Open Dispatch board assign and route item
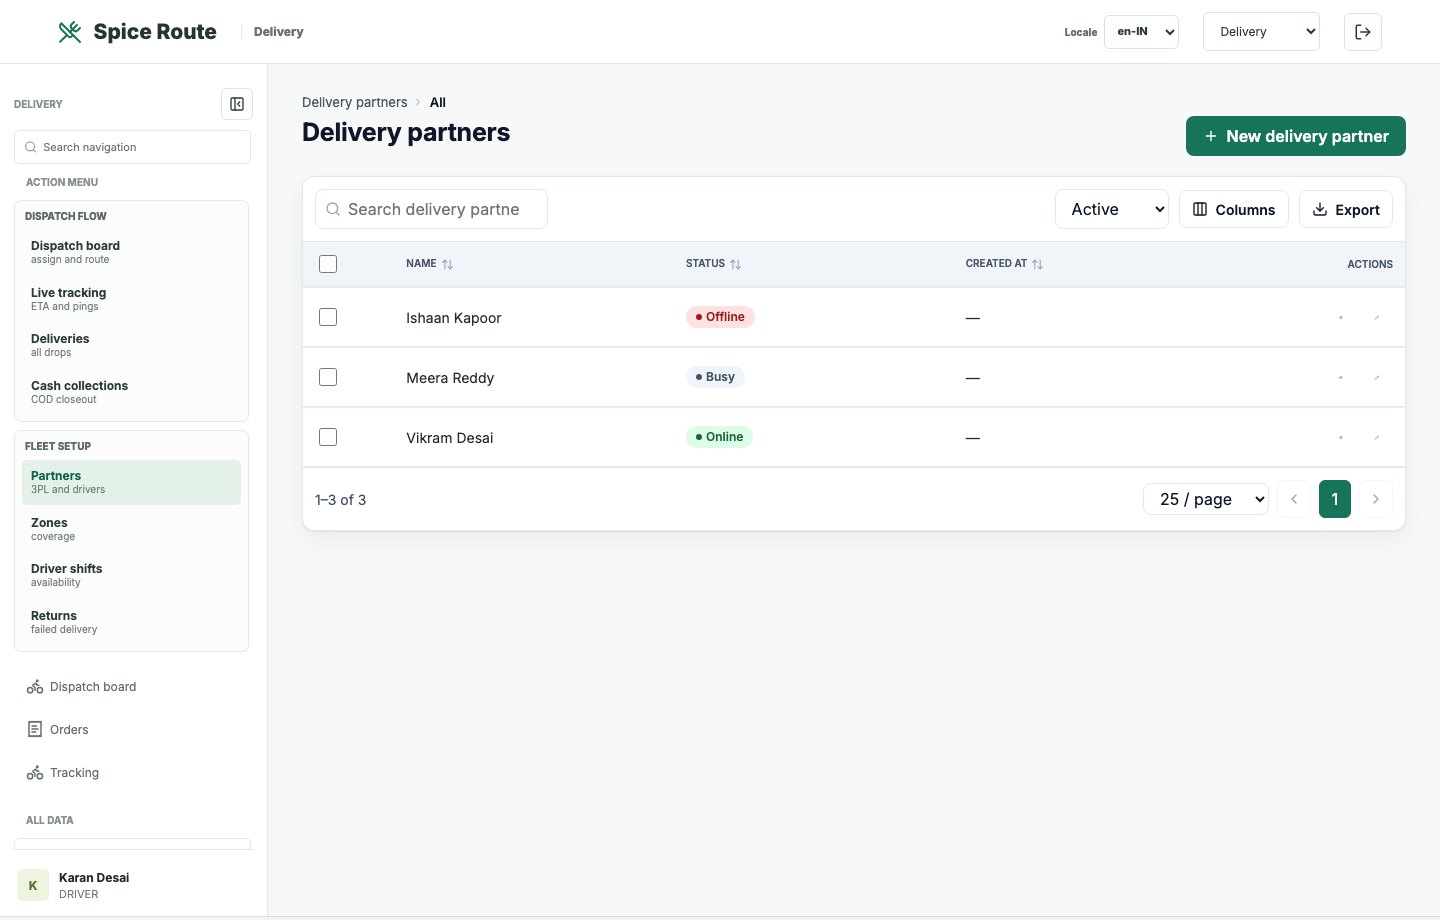 [131, 252]
